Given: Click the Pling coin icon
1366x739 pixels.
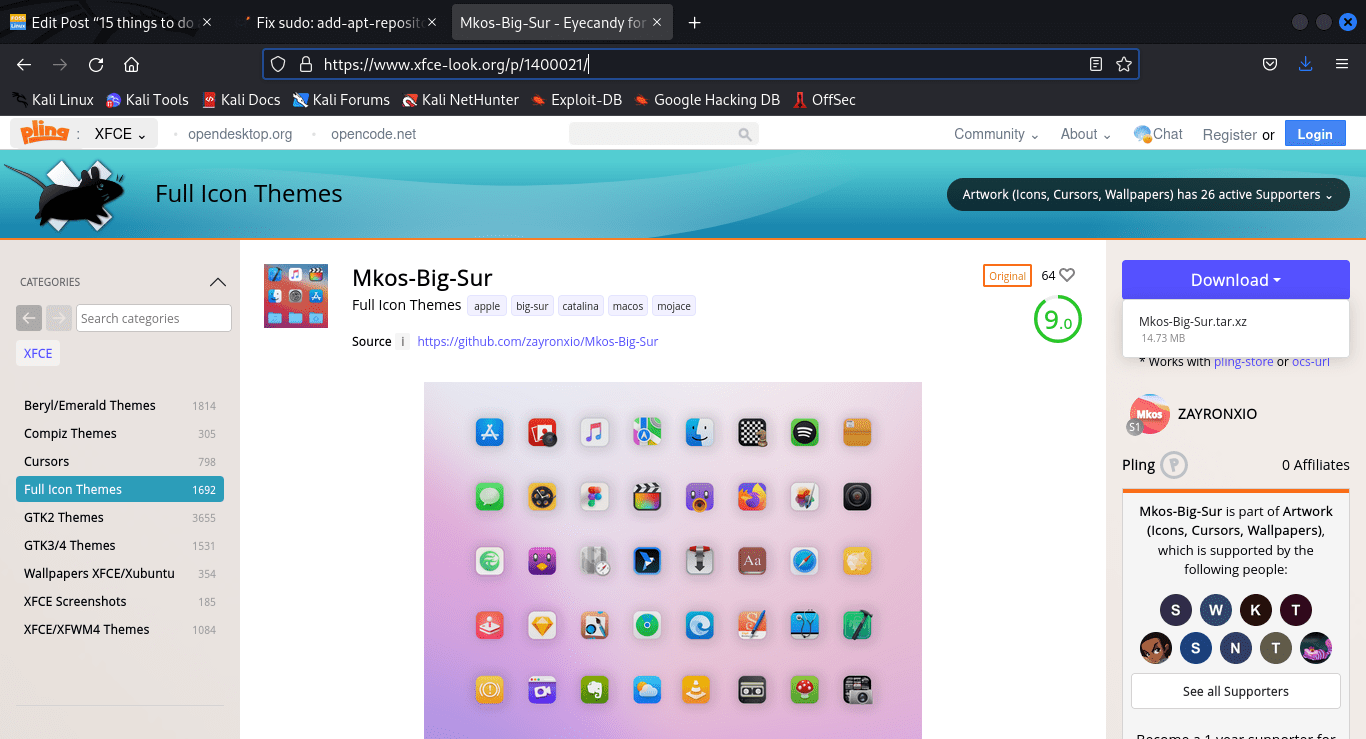Looking at the screenshot, I should tap(1175, 465).
